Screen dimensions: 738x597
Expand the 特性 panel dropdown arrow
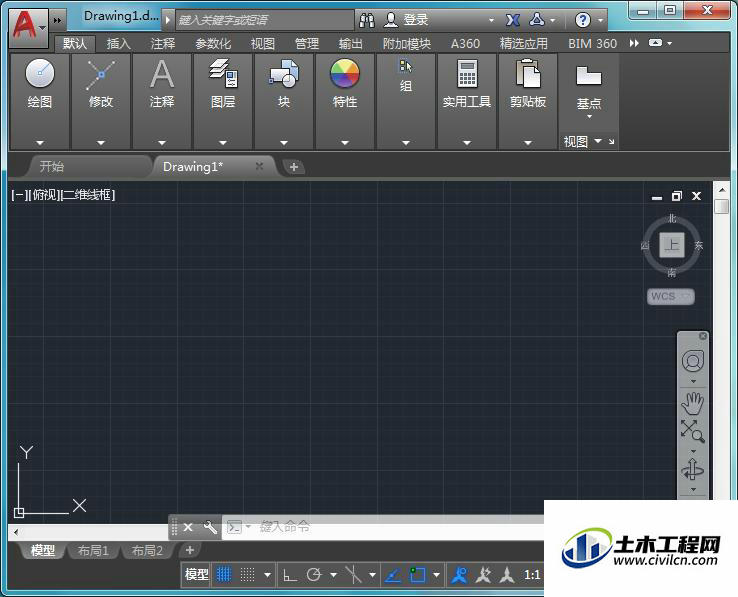click(x=345, y=143)
